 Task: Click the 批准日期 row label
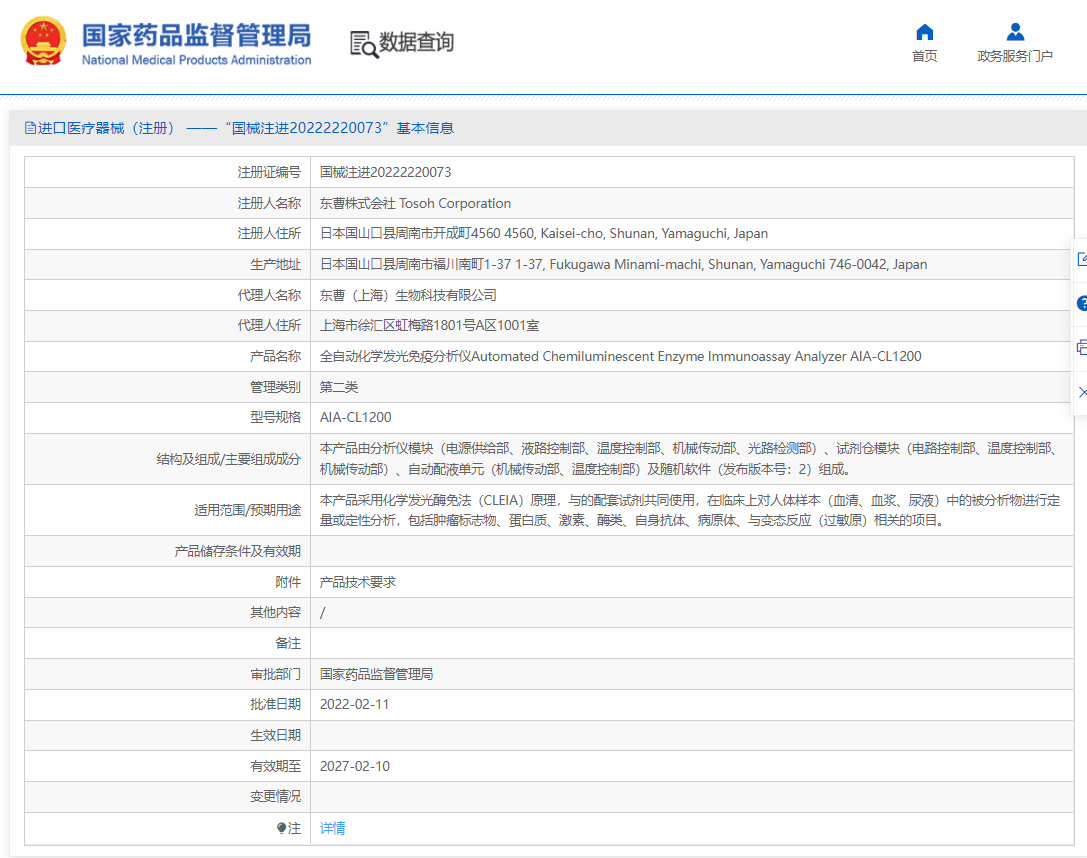[275, 704]
